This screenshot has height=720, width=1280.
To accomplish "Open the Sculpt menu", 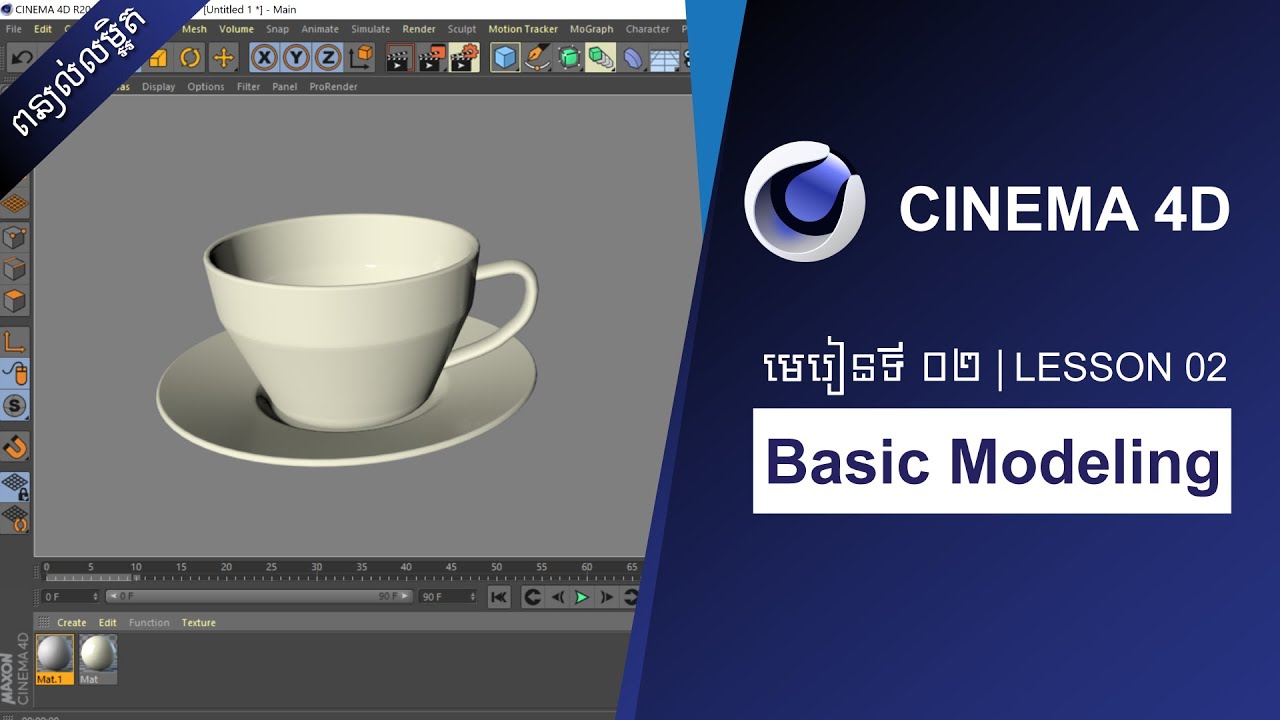I will (x=462, y=29).
